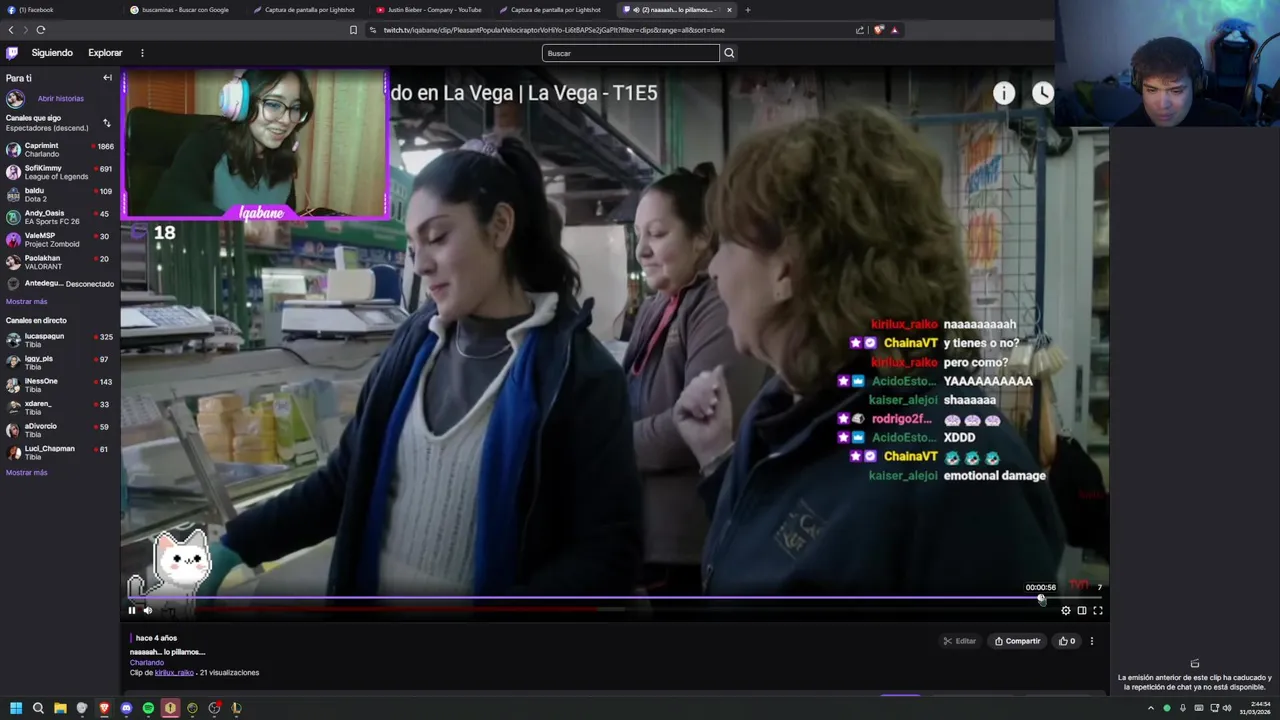Screen dimensions: 1280x720
Task: Click the clip title naaaaah... lo pillamos
Action: click(x=167, y=652)
